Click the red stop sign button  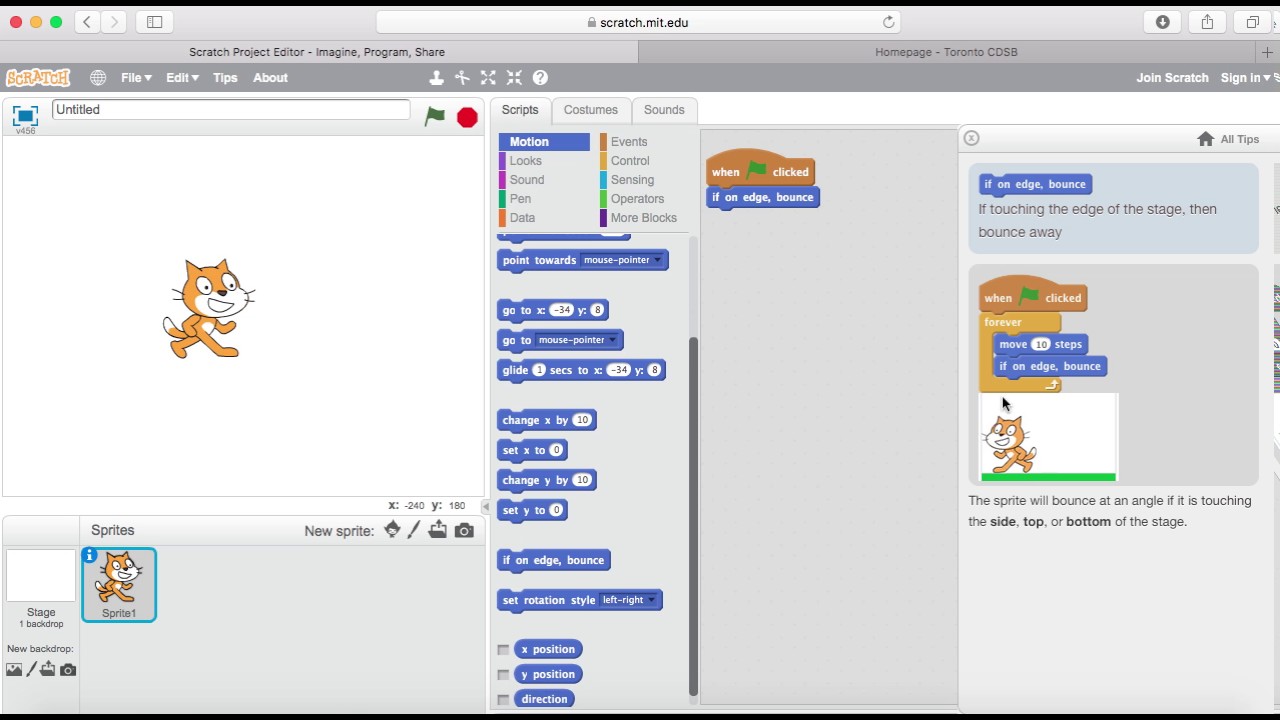[x=467, y=117]
